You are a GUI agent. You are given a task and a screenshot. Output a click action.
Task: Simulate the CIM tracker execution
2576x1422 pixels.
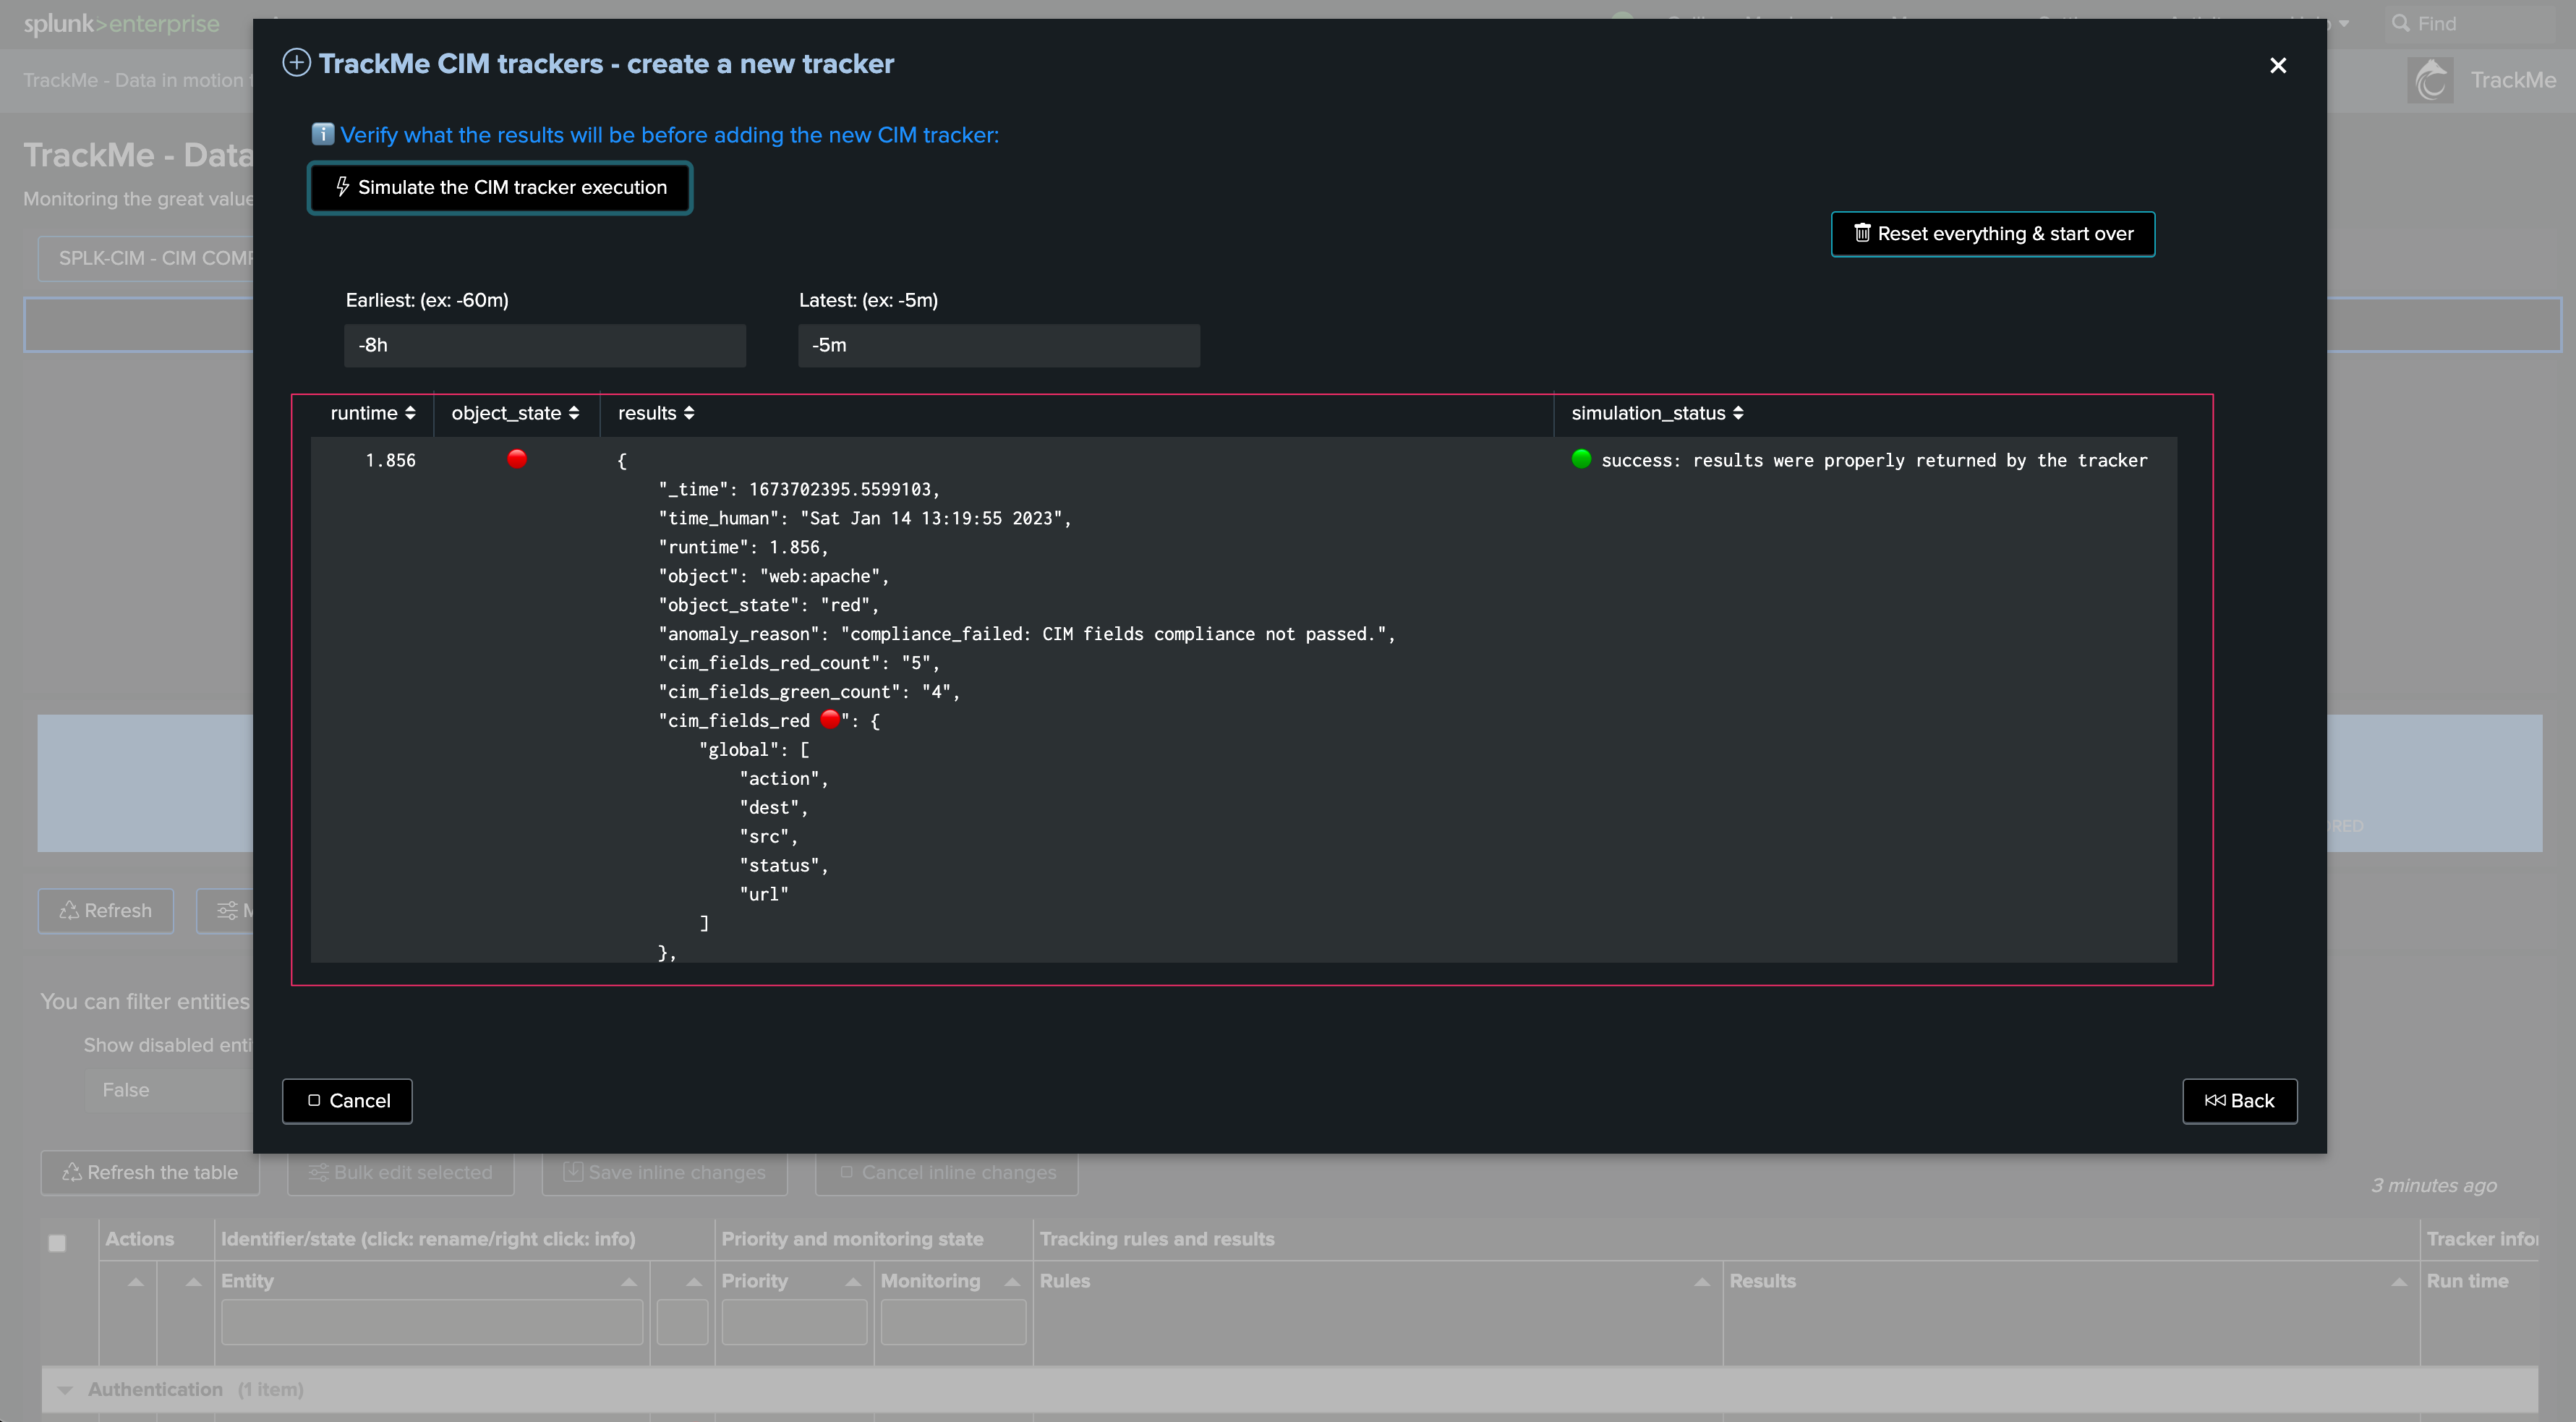pos(500,187)
